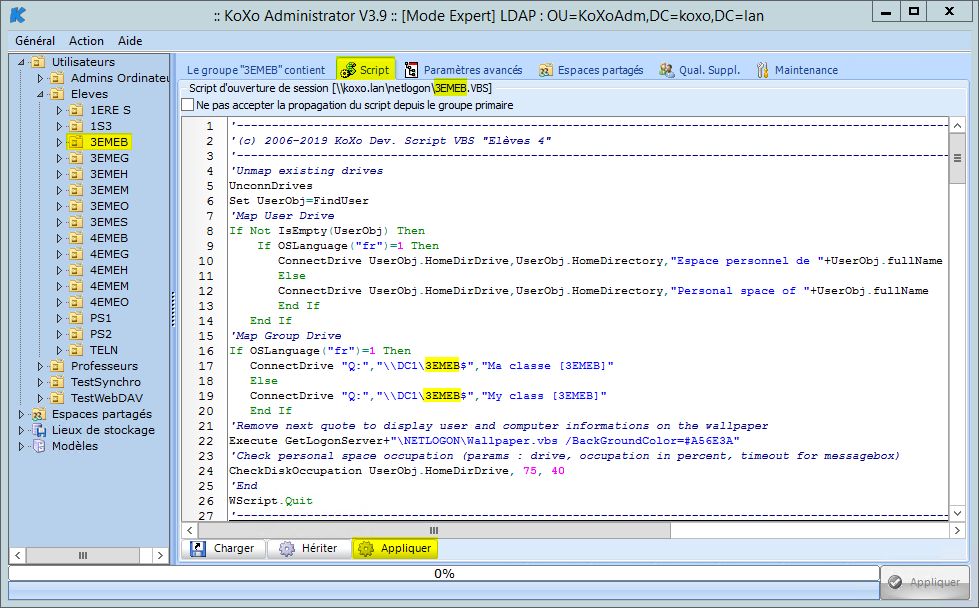Click the PS1 folder icon
Viewport: 979px width, 608px height.
pos(76,318)
